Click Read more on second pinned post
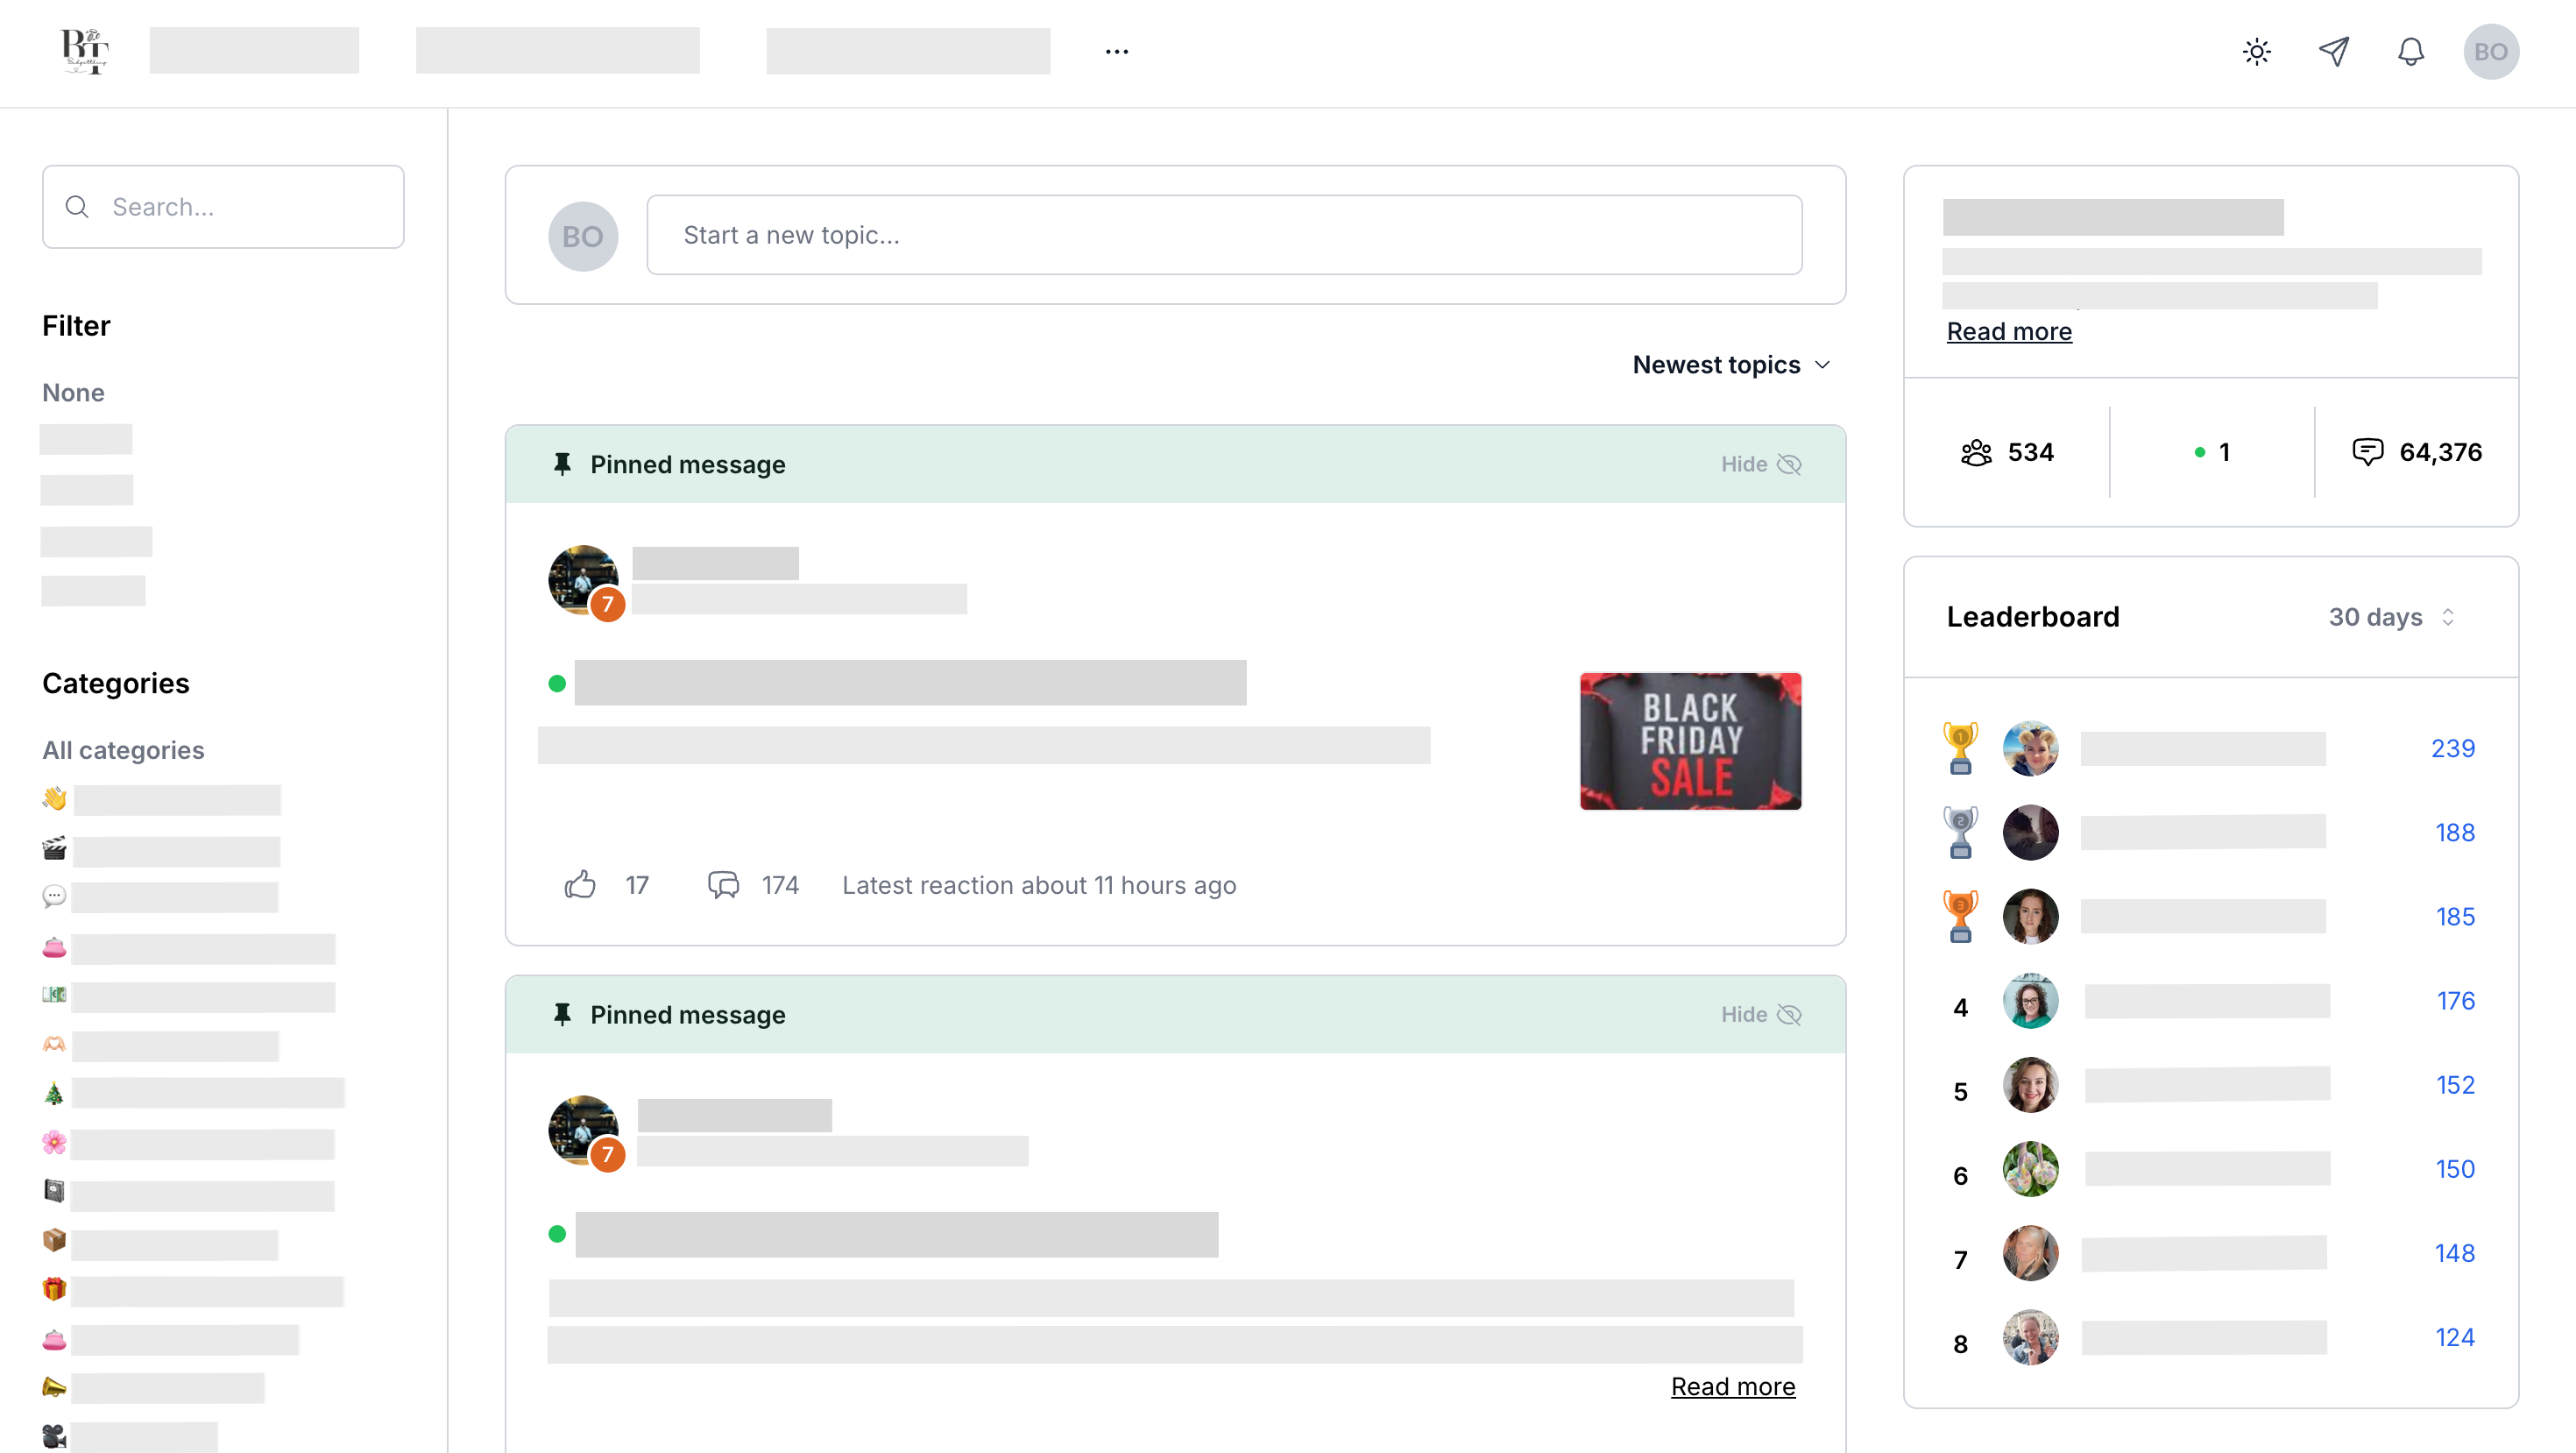Viewport: 2576px width, 1453px height. [1732, 1386]
